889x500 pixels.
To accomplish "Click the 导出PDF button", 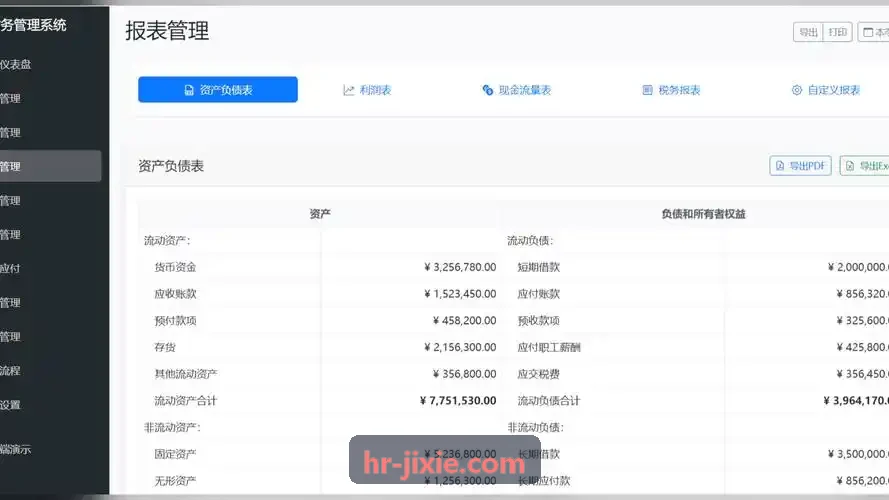I will coord(801,166).
